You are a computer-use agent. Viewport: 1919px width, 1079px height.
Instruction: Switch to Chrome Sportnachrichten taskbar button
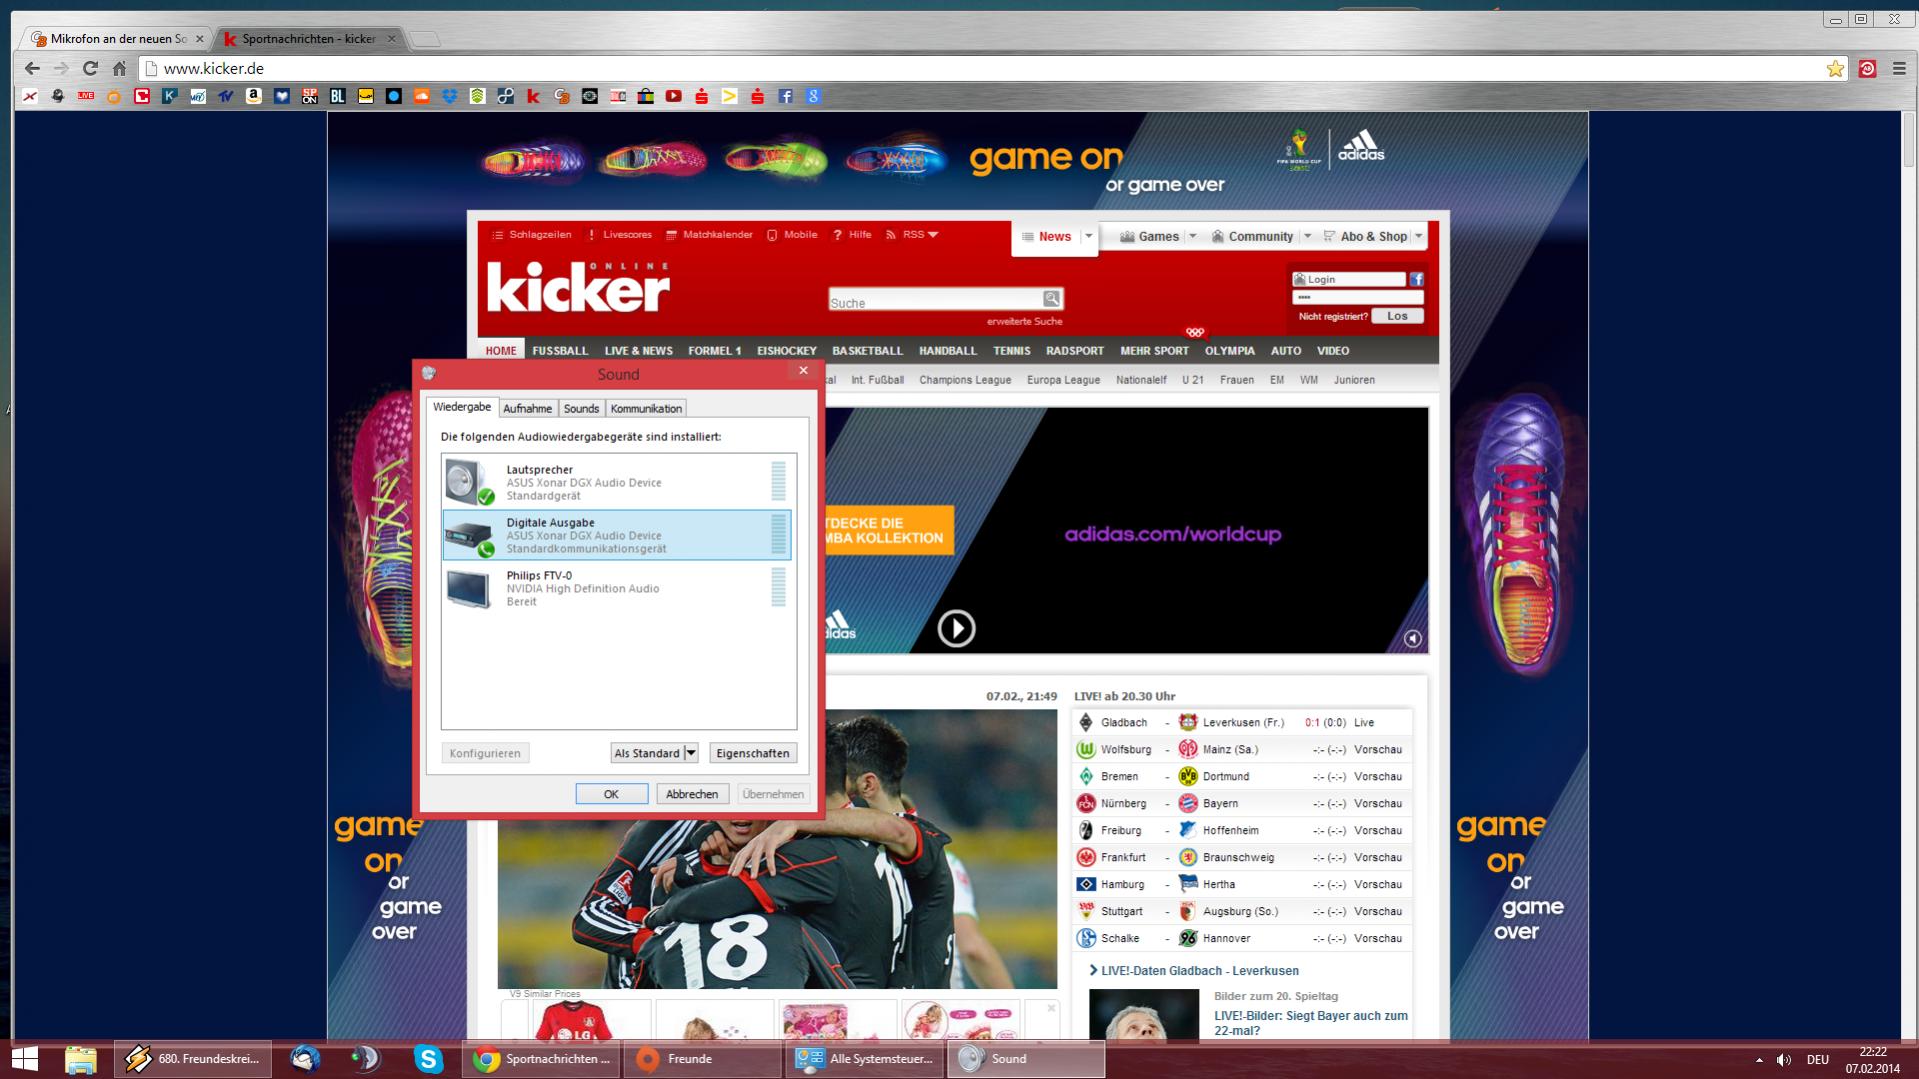tap(543, 1058)
